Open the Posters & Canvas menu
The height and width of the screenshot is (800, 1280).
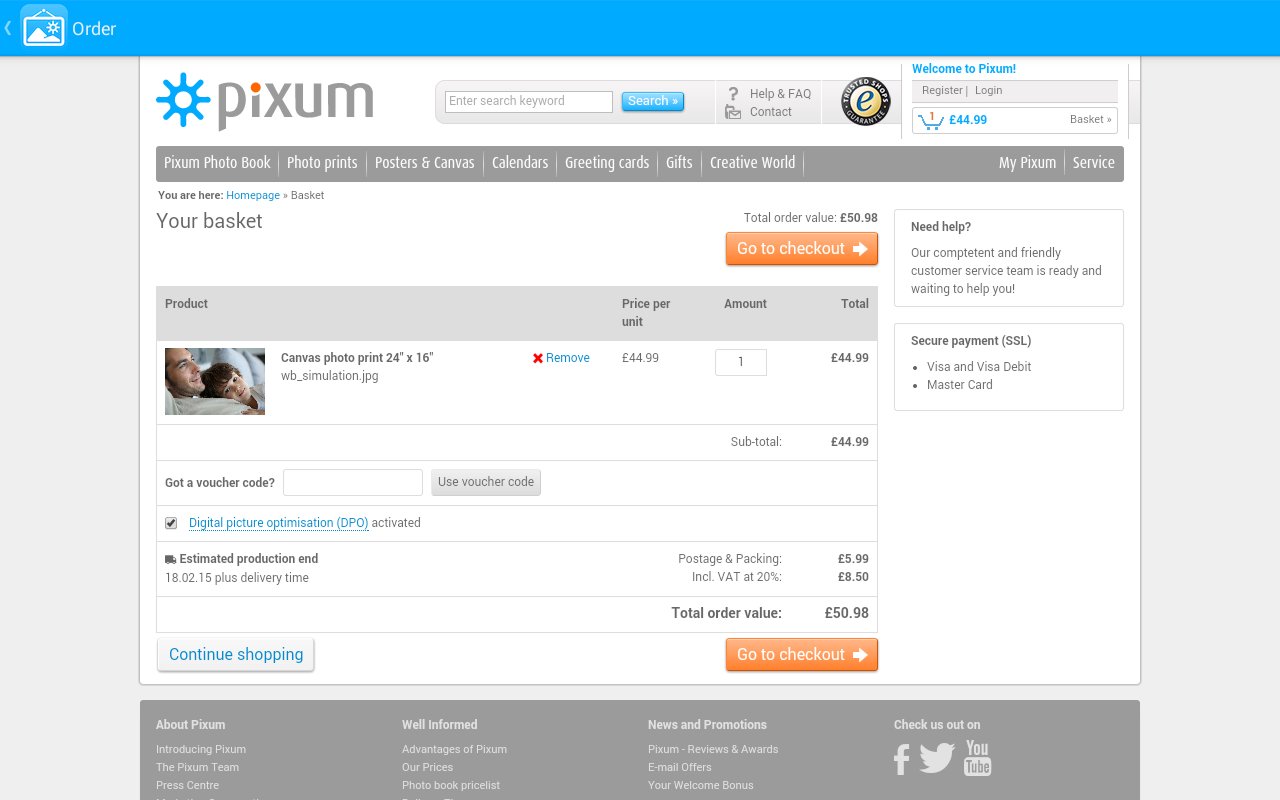point(425,163)
